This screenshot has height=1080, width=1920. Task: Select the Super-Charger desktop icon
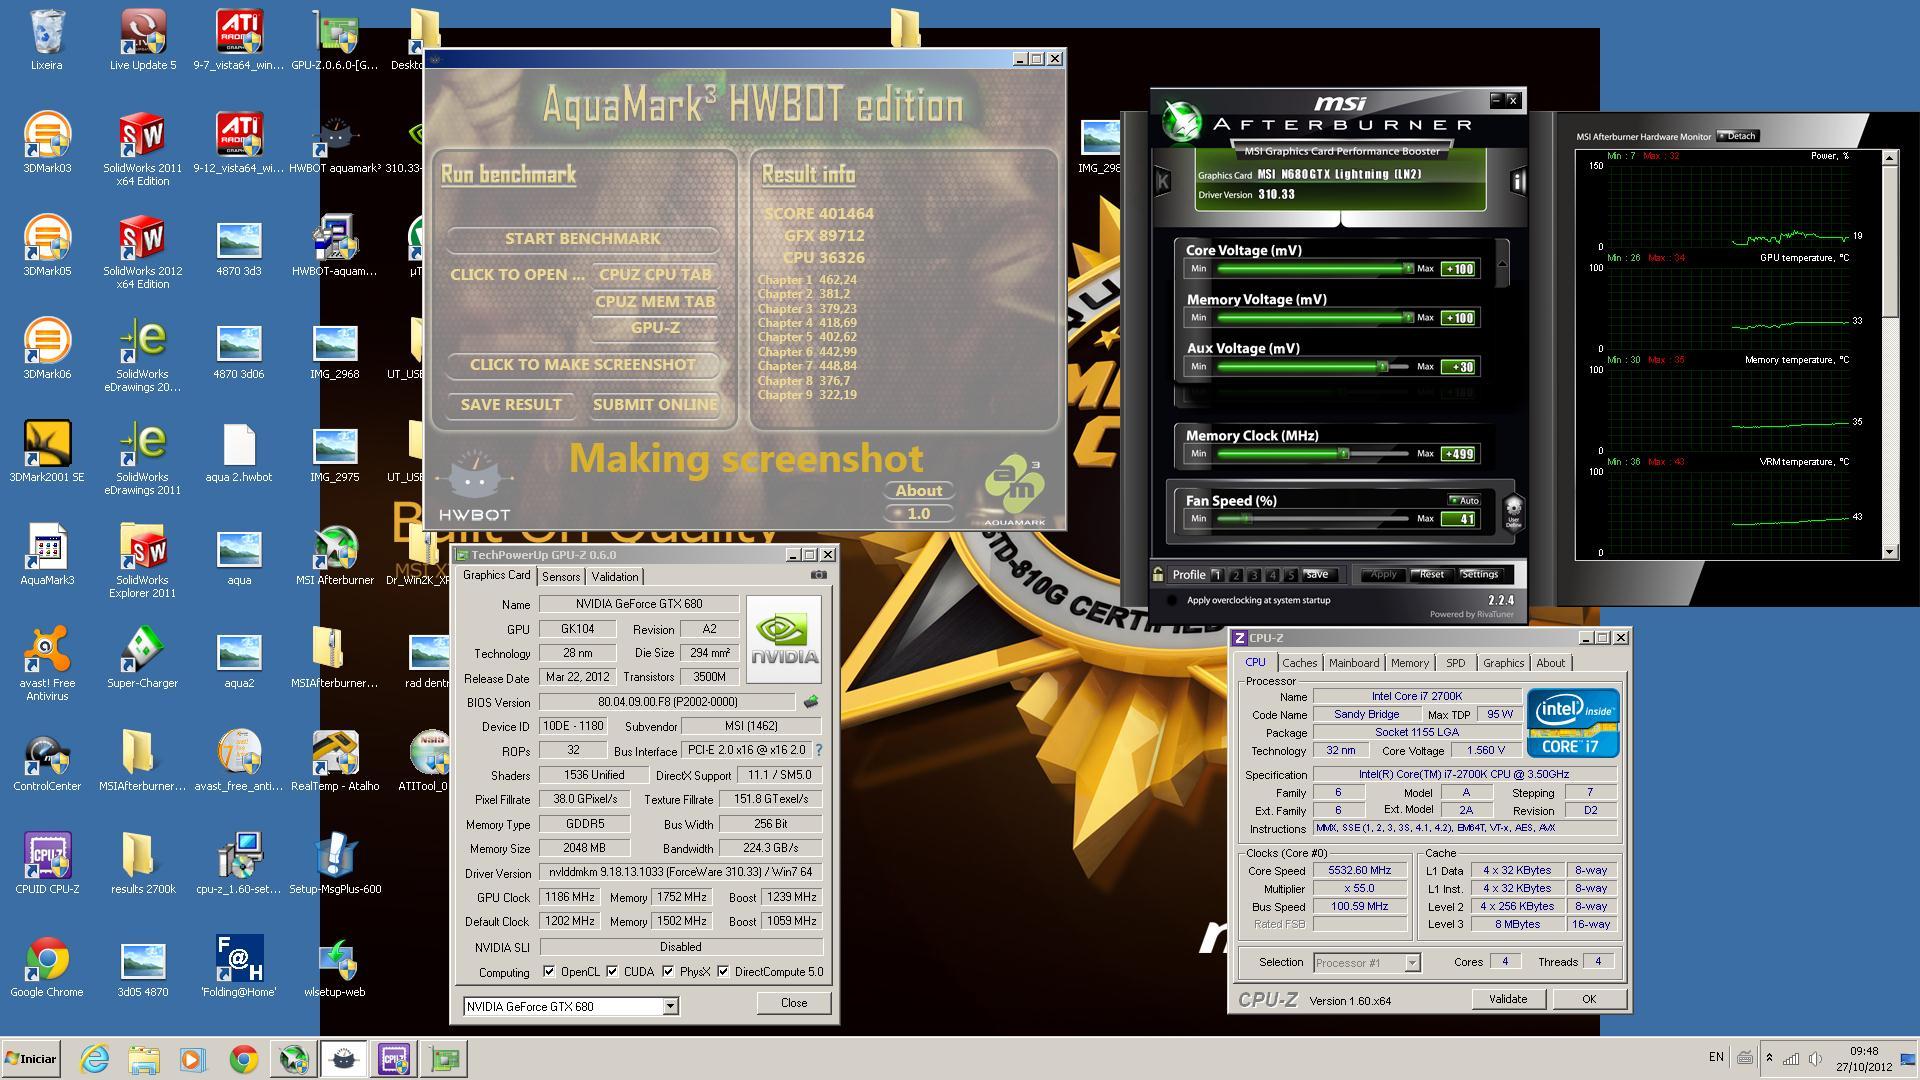point(143,658)
